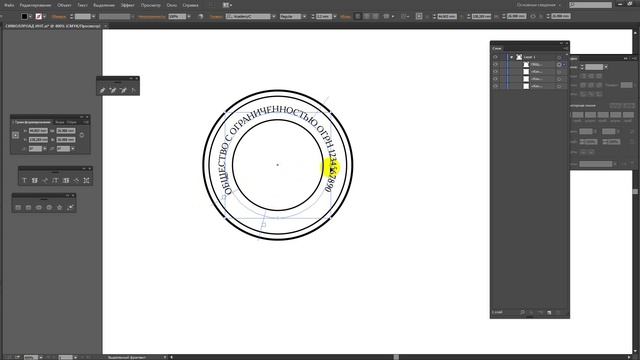The width and height of the screenshot is (640, 360).
Task: Open rotate angle dropdown in Transform panel
Action: 44,149
